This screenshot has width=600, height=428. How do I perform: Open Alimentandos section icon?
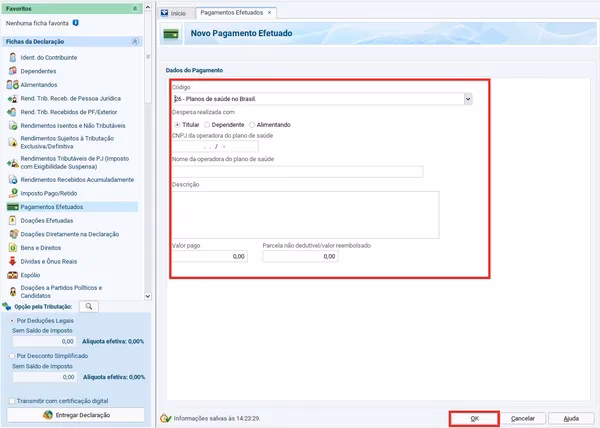pyautogui.click(x=12, y=85)
